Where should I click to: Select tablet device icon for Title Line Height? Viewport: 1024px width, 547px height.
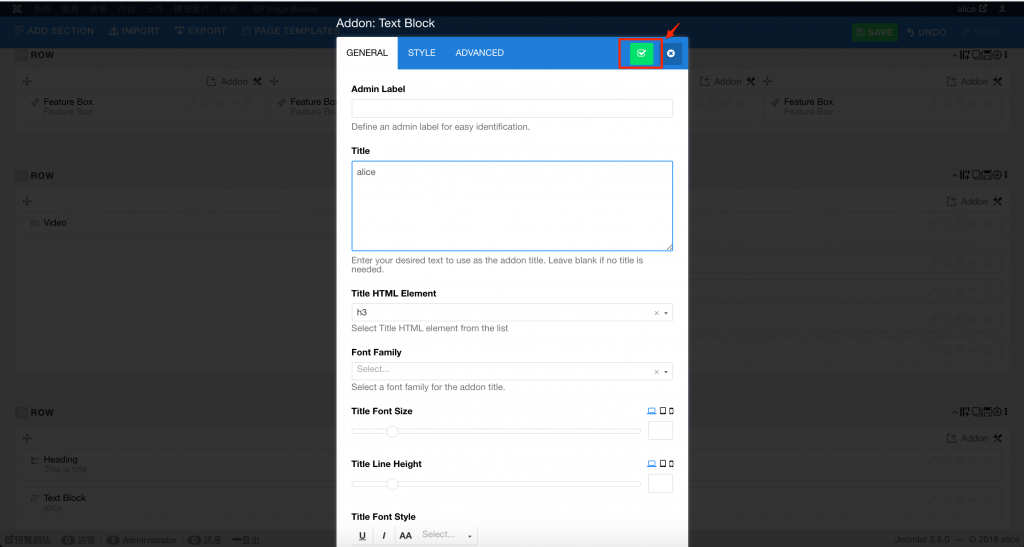[662, 464]
